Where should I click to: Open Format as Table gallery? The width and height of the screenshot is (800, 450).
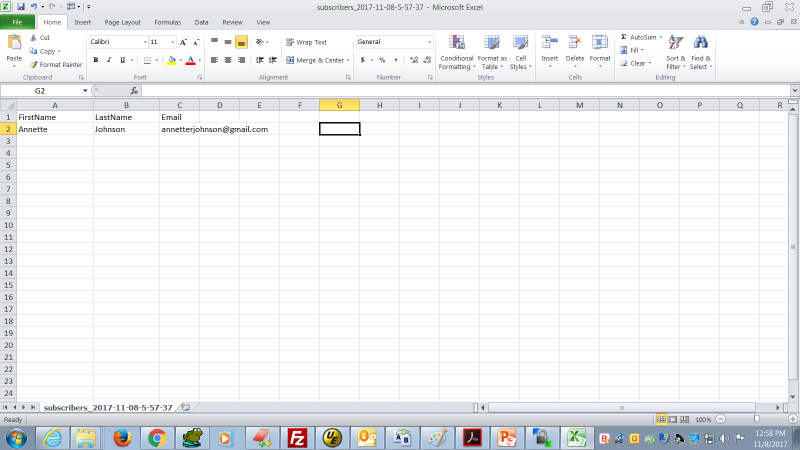[x=492, y=53]
